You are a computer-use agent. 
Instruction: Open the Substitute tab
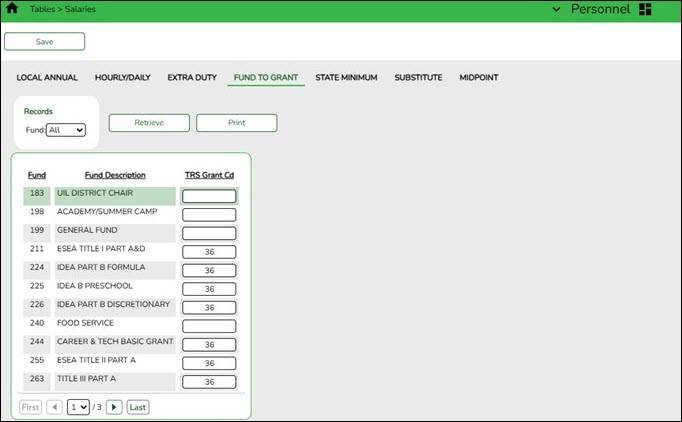click(418, 77)
